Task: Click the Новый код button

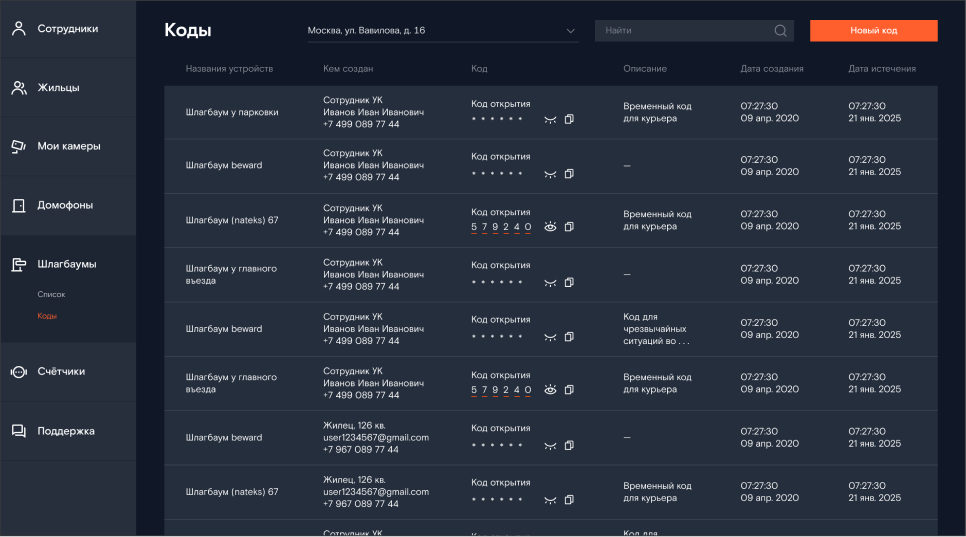Action: pyautogui.click(x=874, y=31)
